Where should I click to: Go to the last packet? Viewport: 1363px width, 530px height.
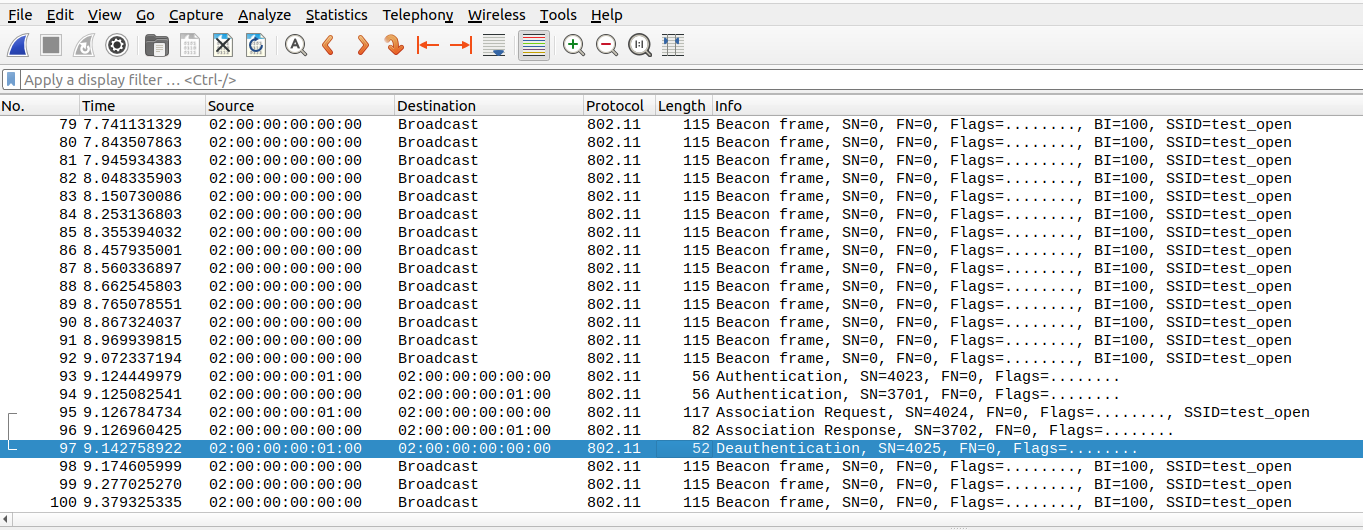(x=461, y=45)
